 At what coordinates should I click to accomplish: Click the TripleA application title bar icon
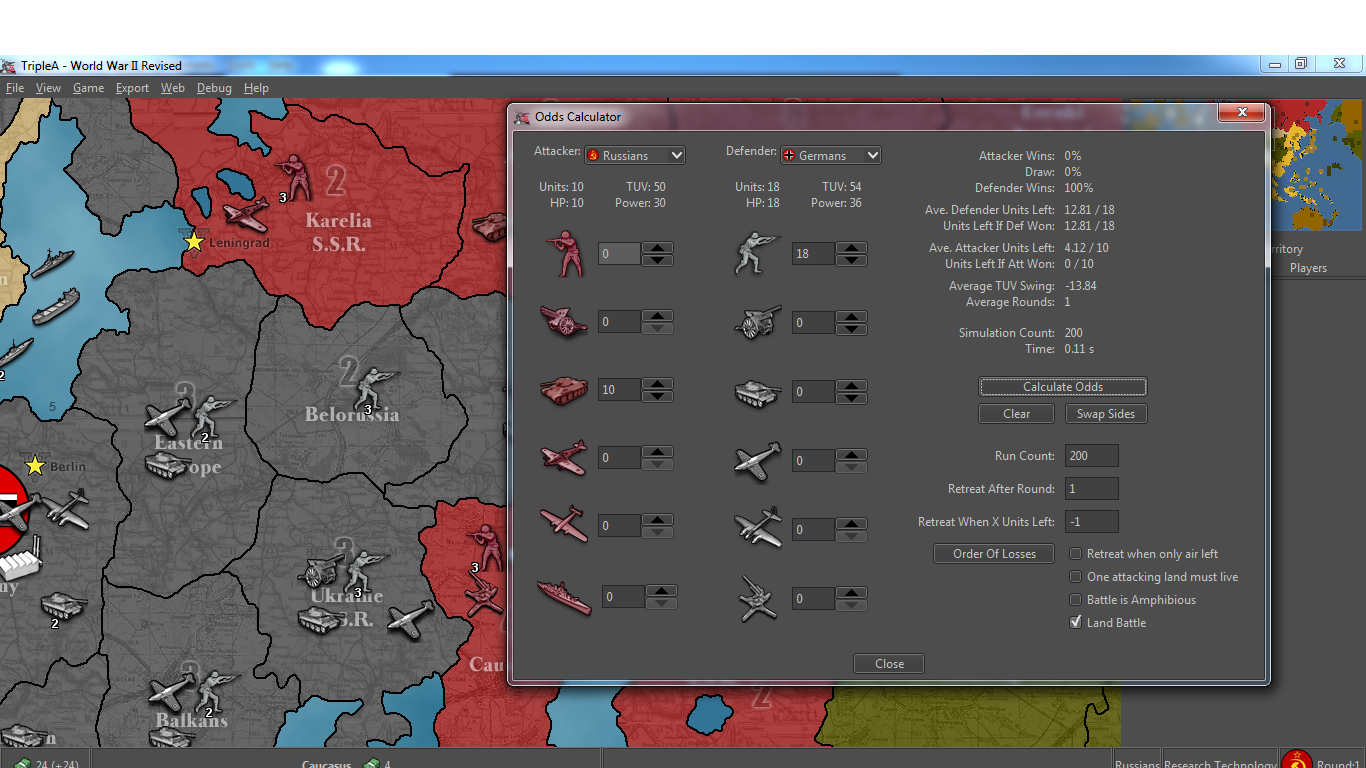click(x=9, y=66)
